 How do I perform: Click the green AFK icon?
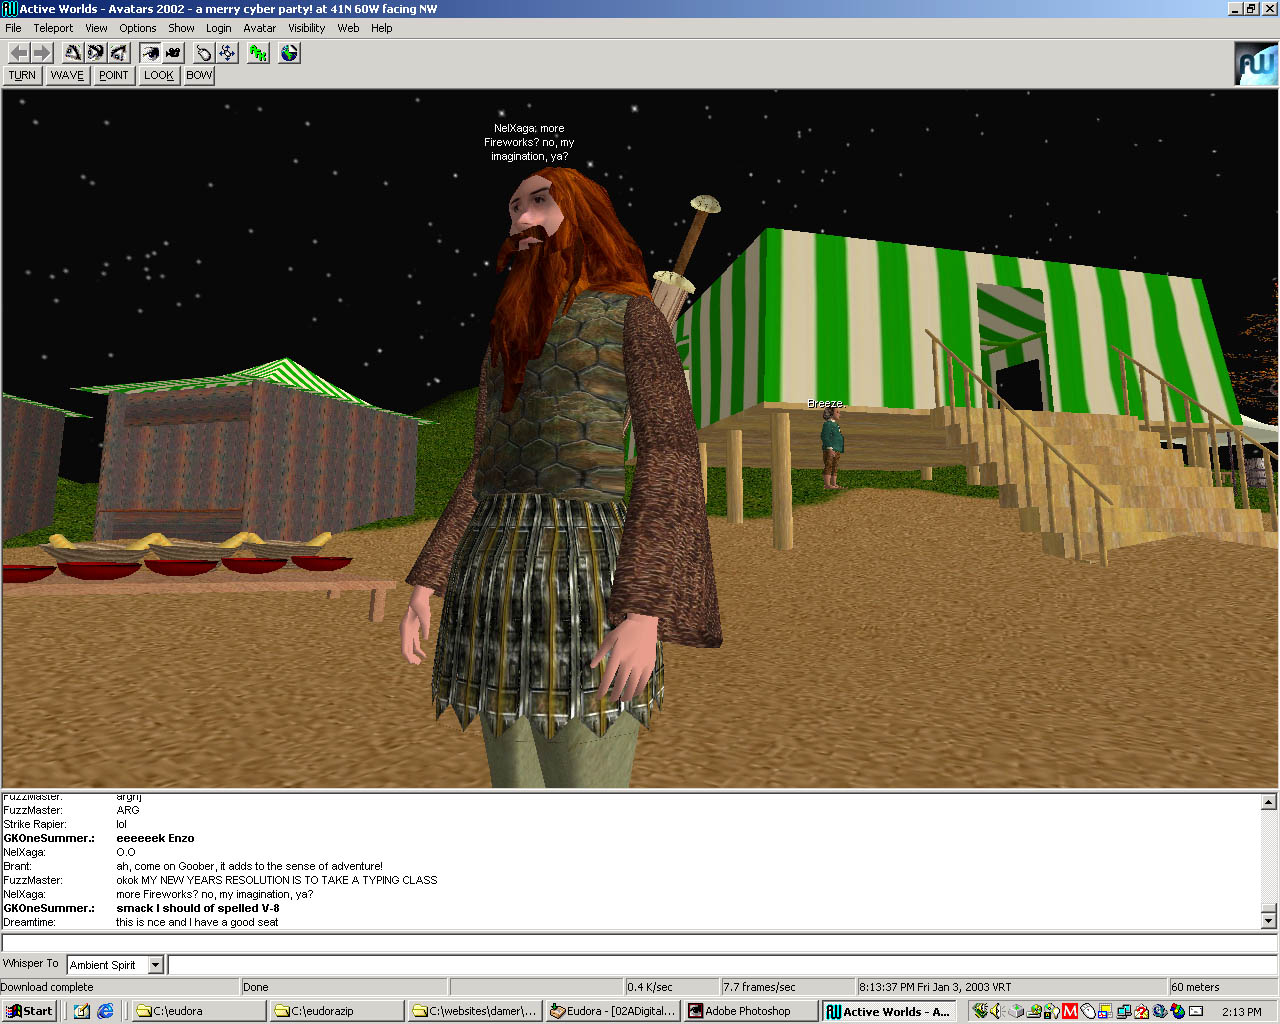(x=258, y=53)
